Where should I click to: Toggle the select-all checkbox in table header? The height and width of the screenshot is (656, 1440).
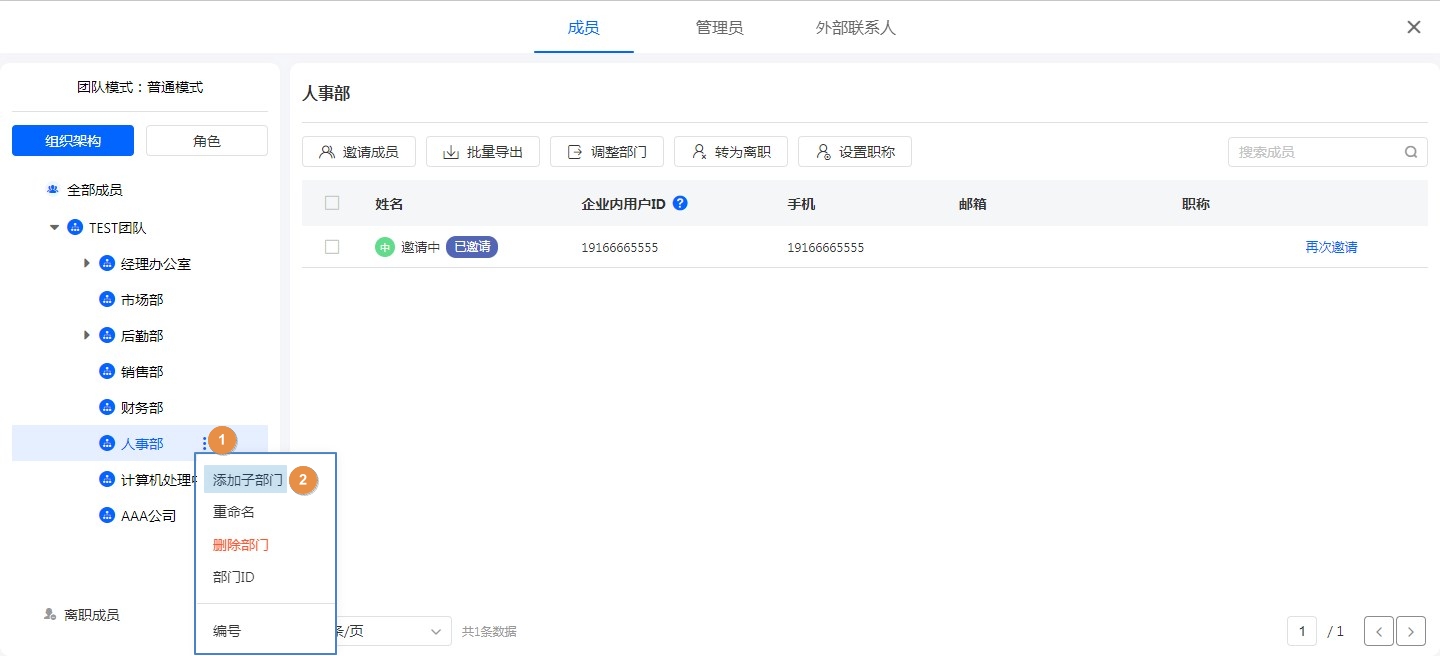point(332,203)
